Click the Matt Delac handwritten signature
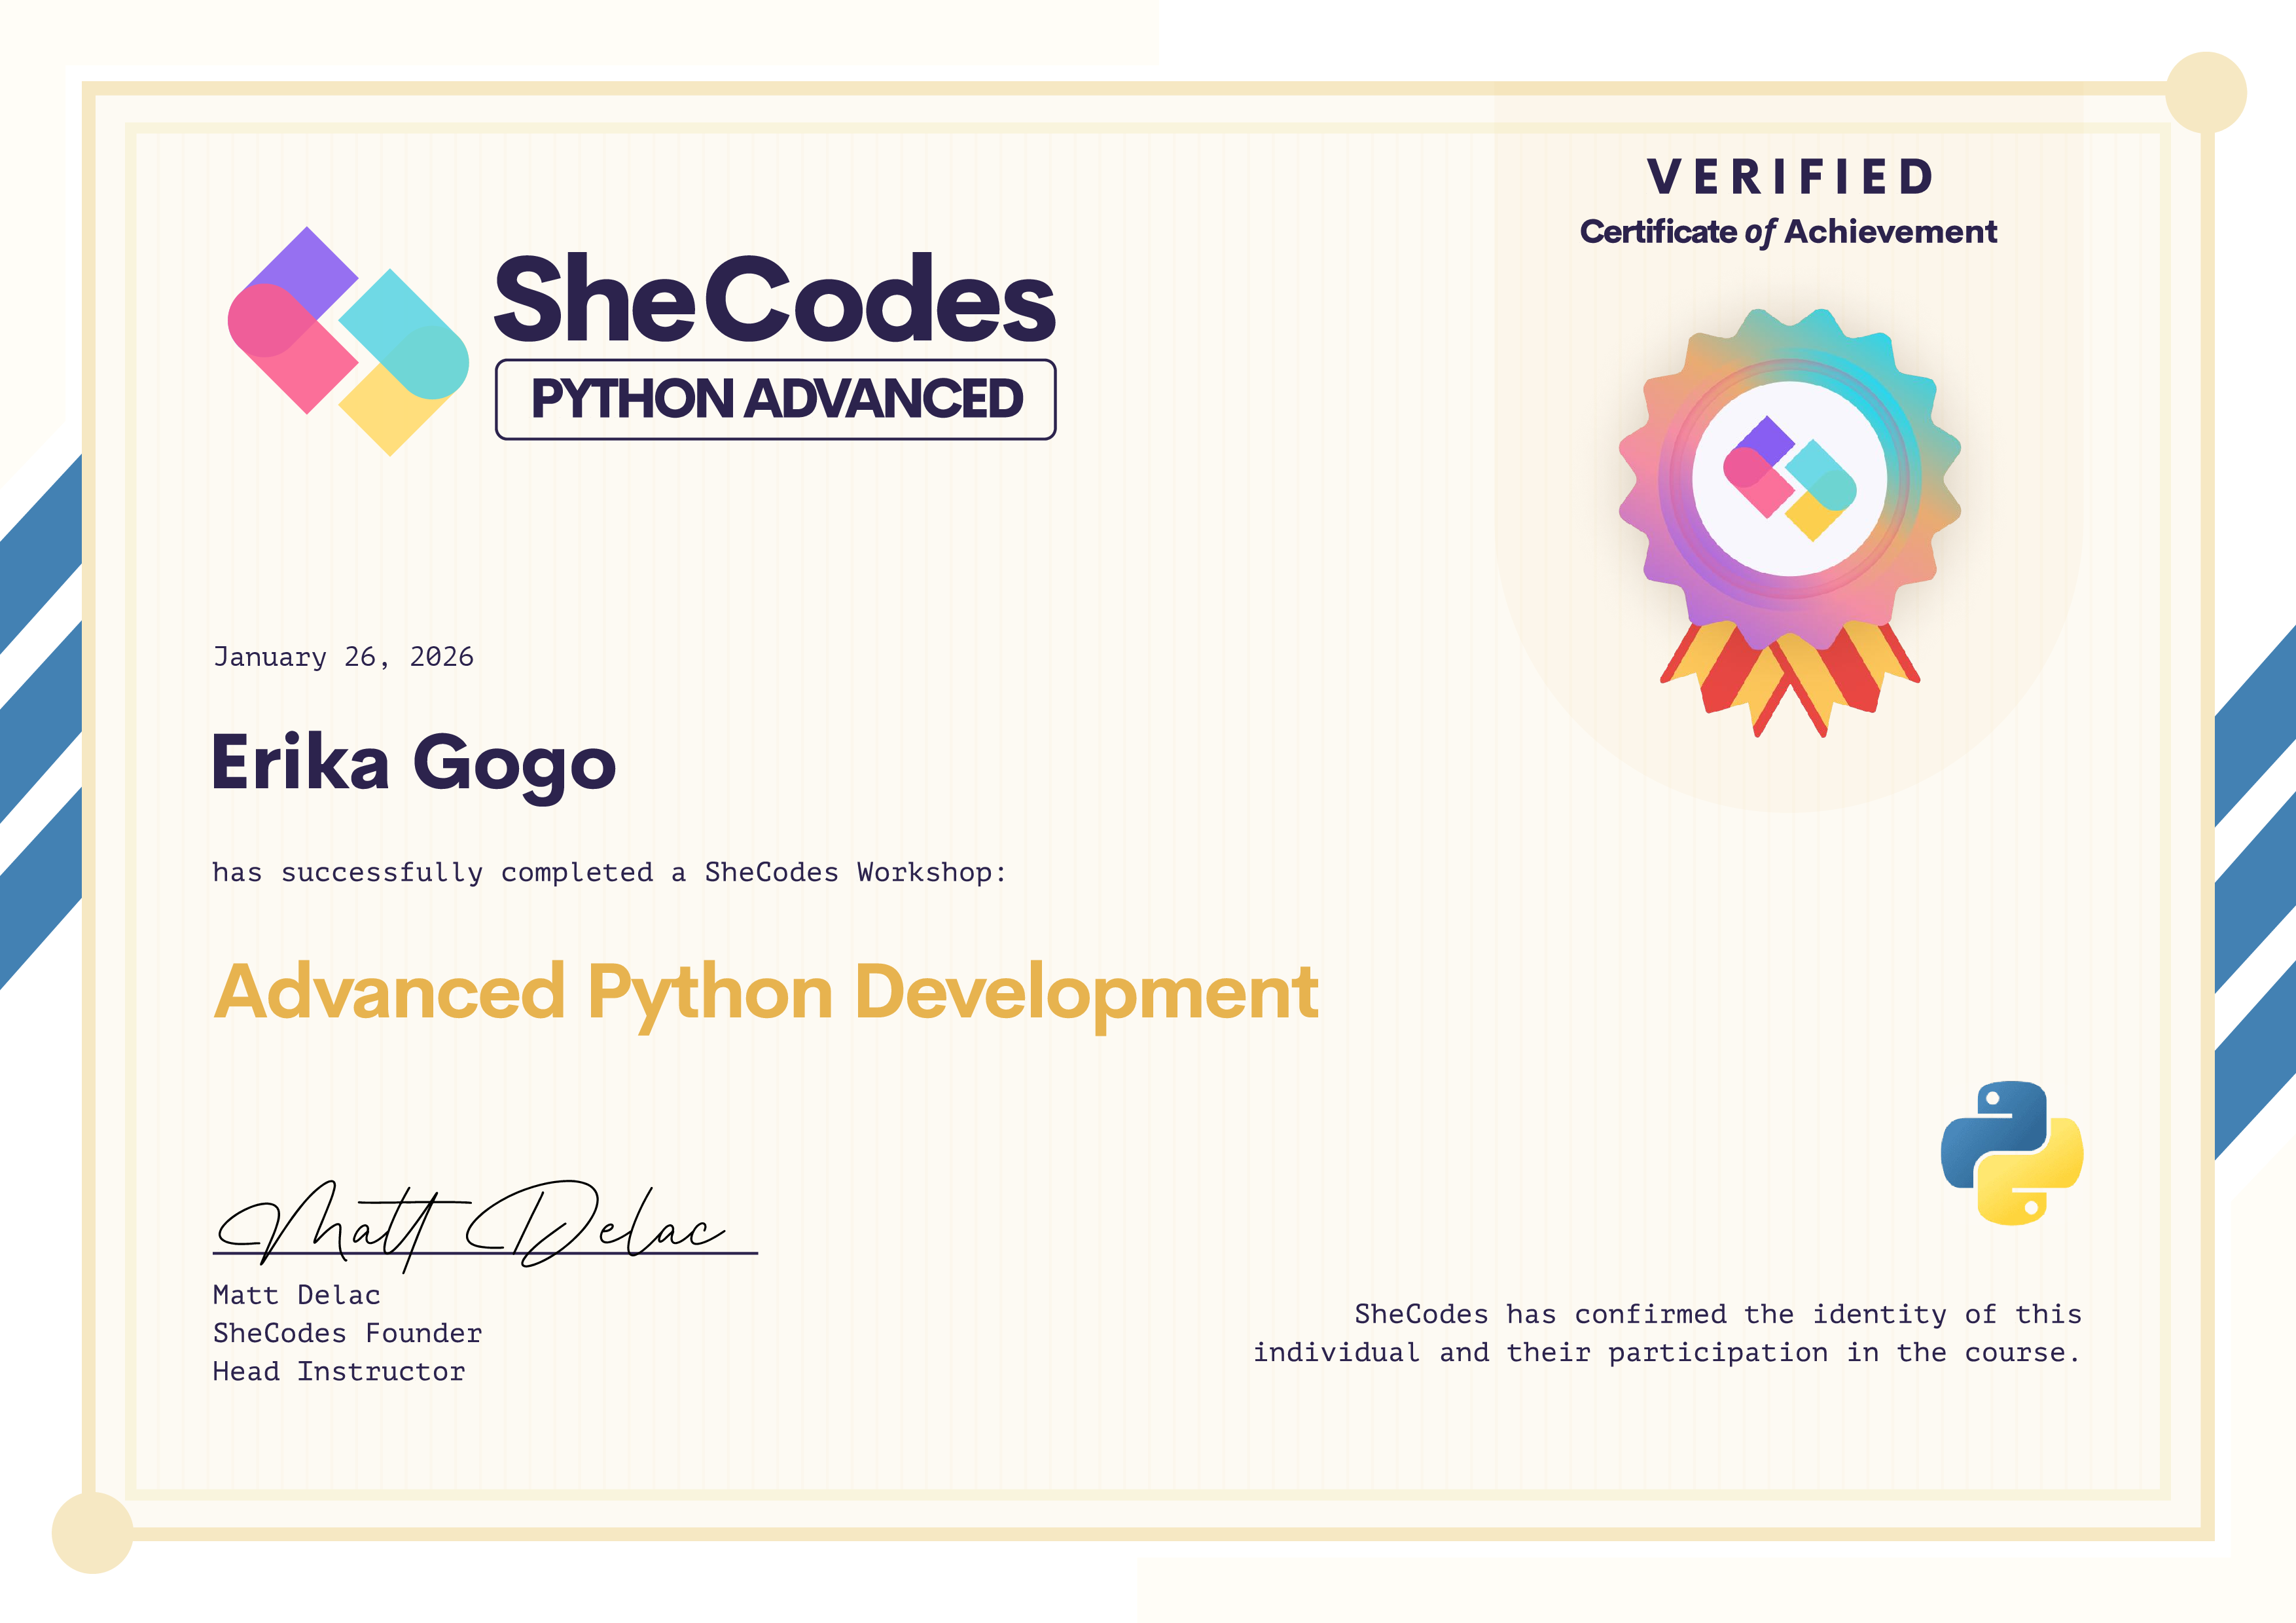Image resolution: width=2296 pixels, height=1623 pixels. pyautogui.click(x=470, y=1225)
